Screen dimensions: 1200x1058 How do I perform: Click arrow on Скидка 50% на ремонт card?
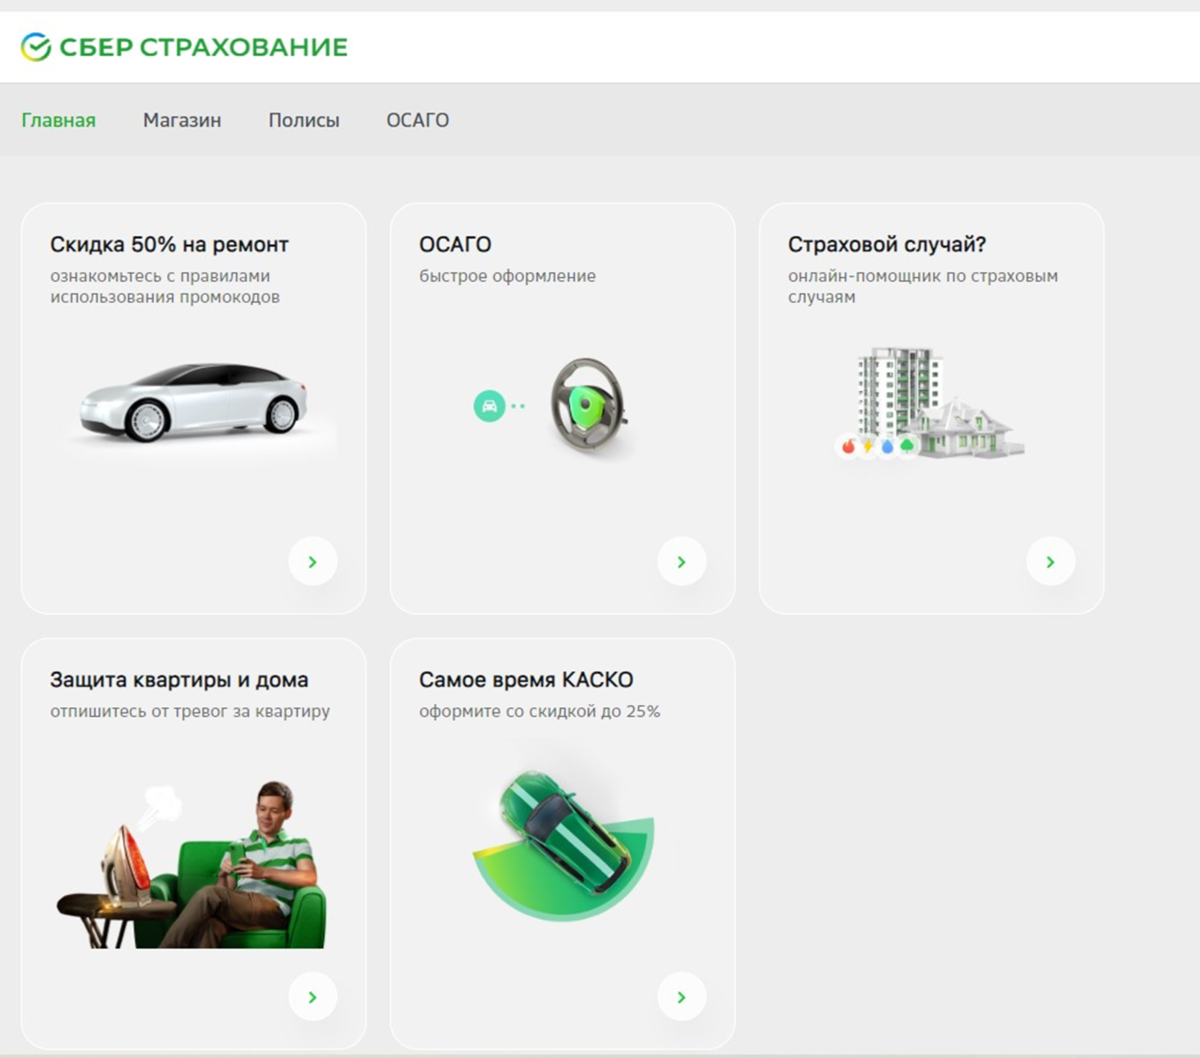tap(313, 562)
